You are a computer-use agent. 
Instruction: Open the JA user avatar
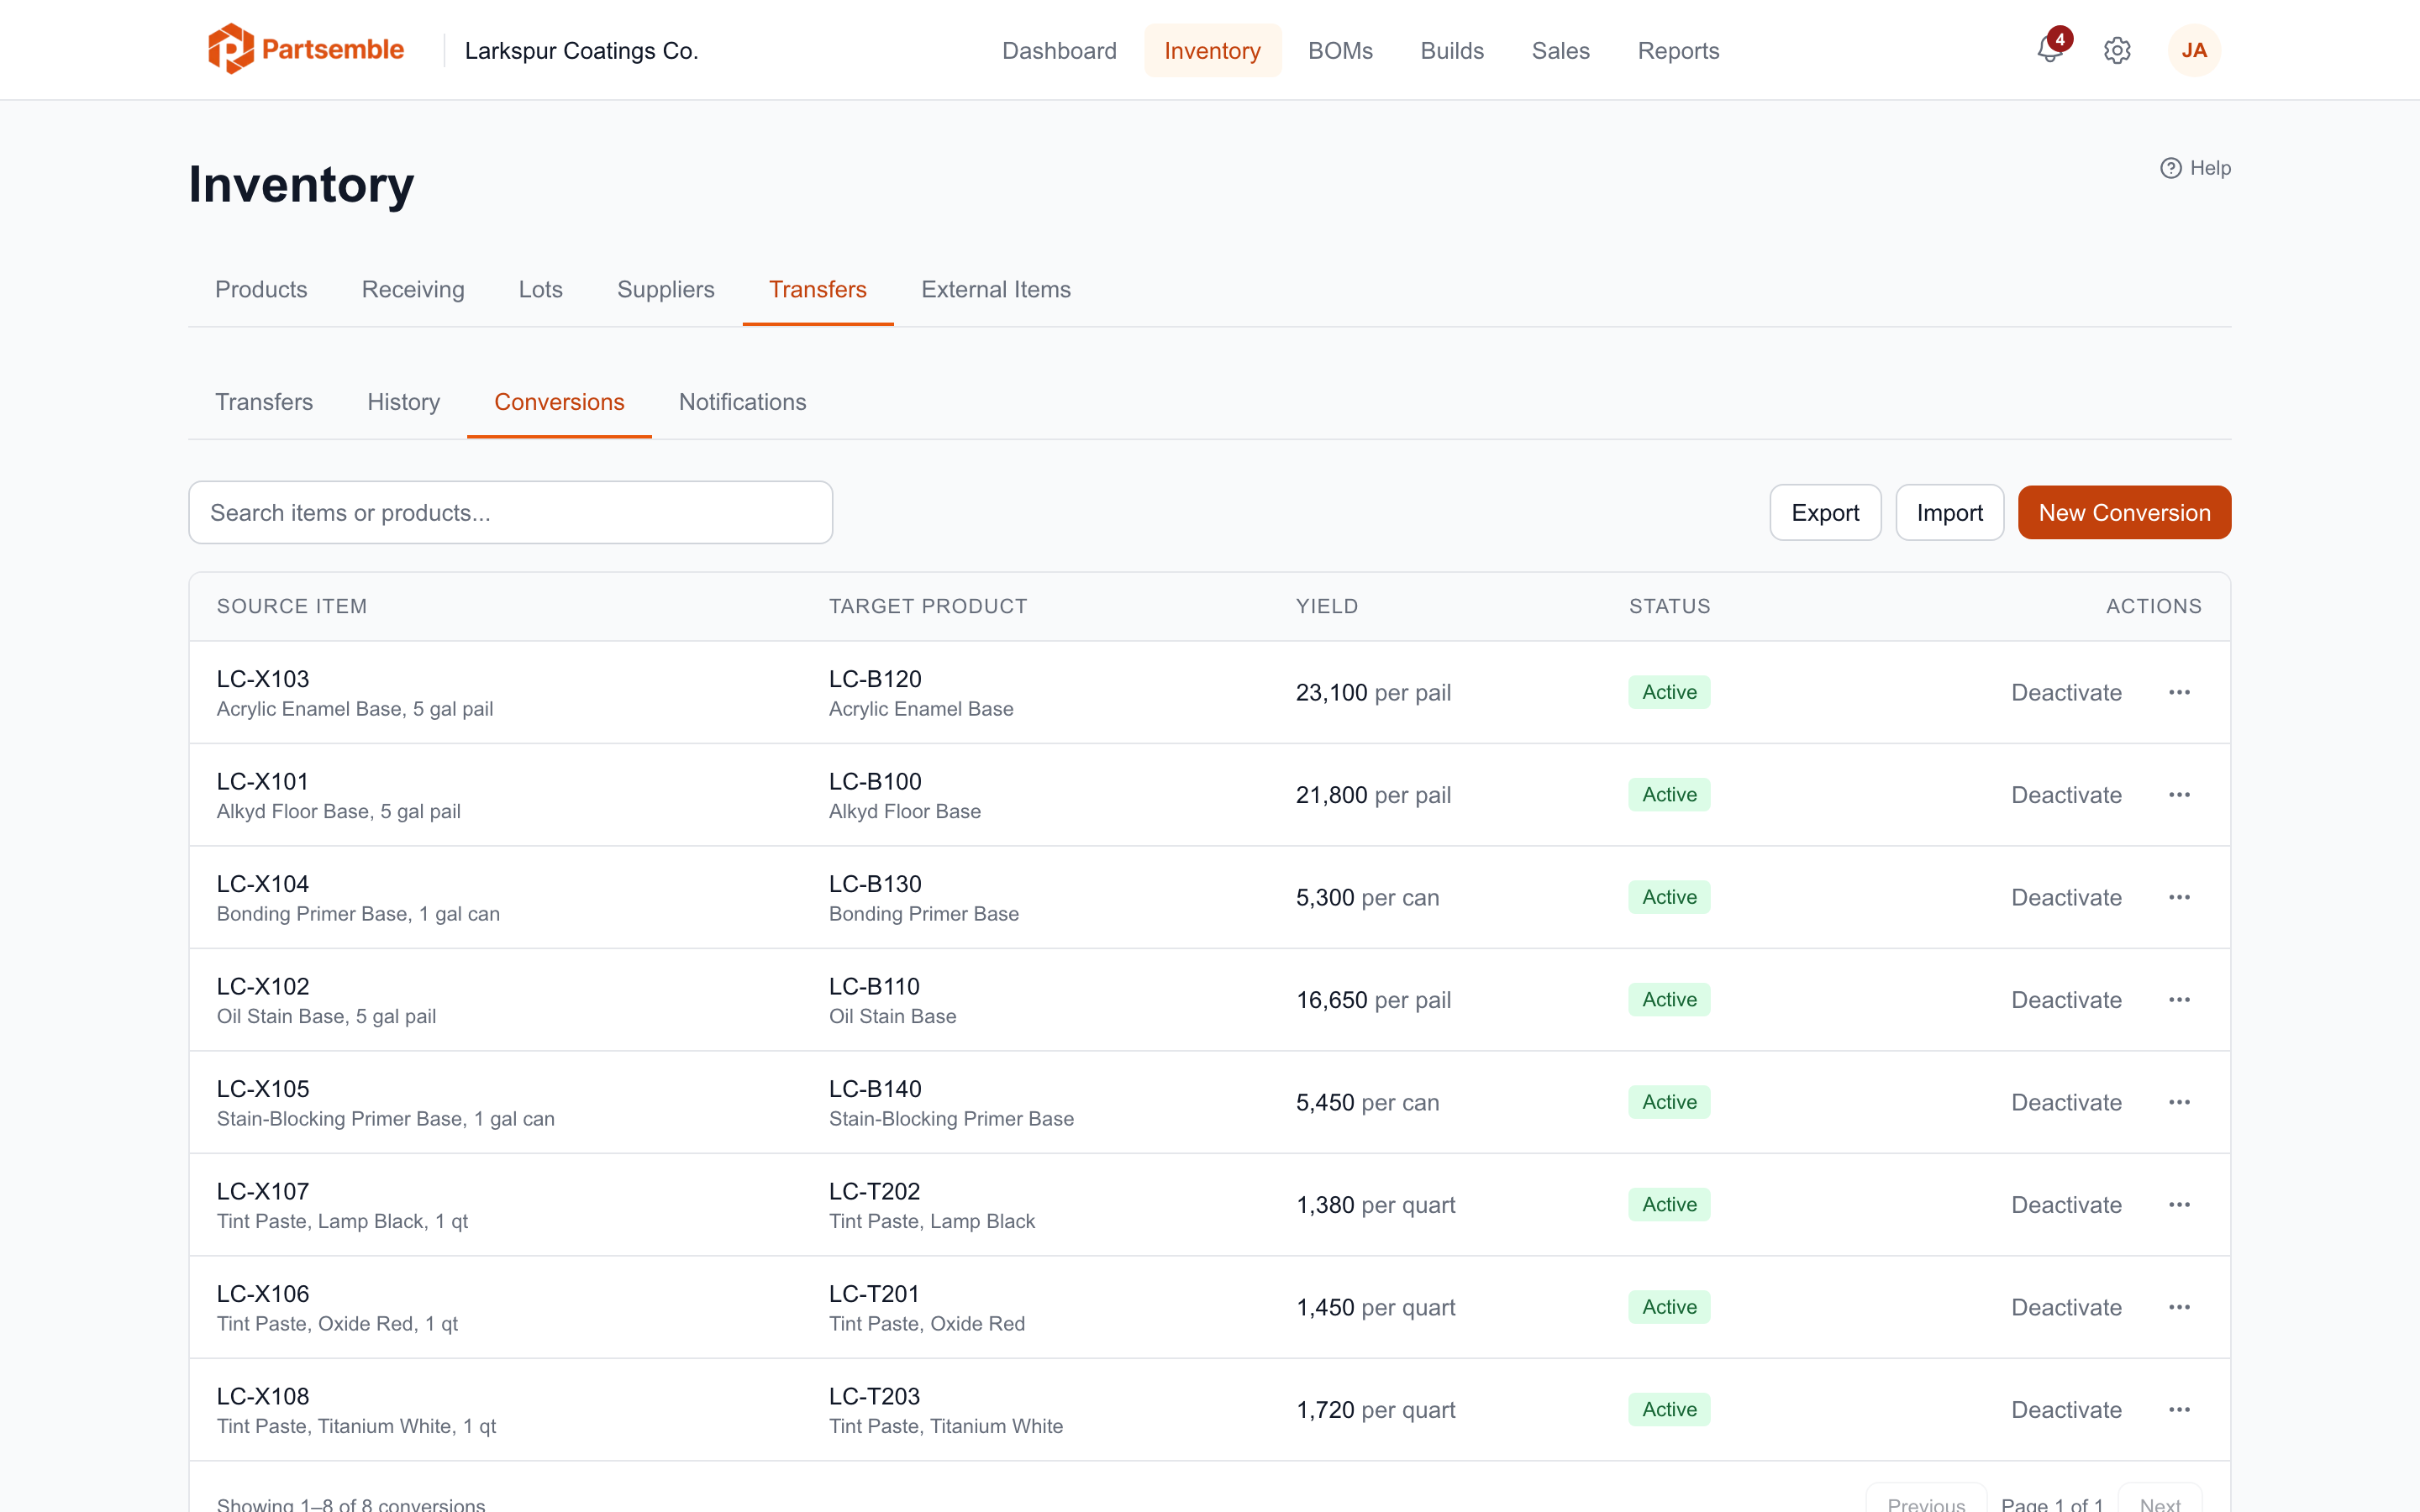click(2194, 50)
